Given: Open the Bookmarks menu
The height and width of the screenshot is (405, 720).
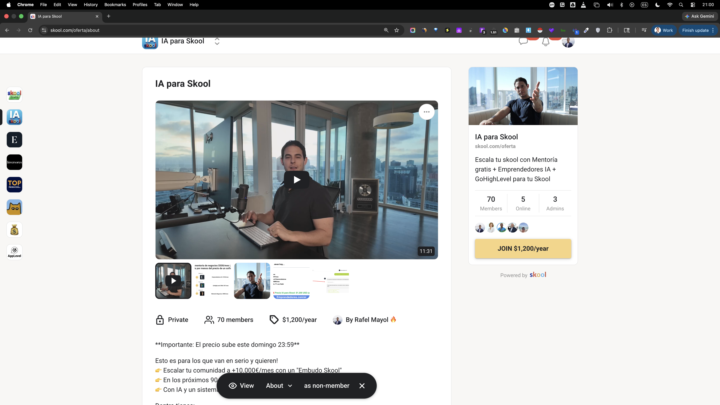Looking at the screenshot, I should (115, 5).
